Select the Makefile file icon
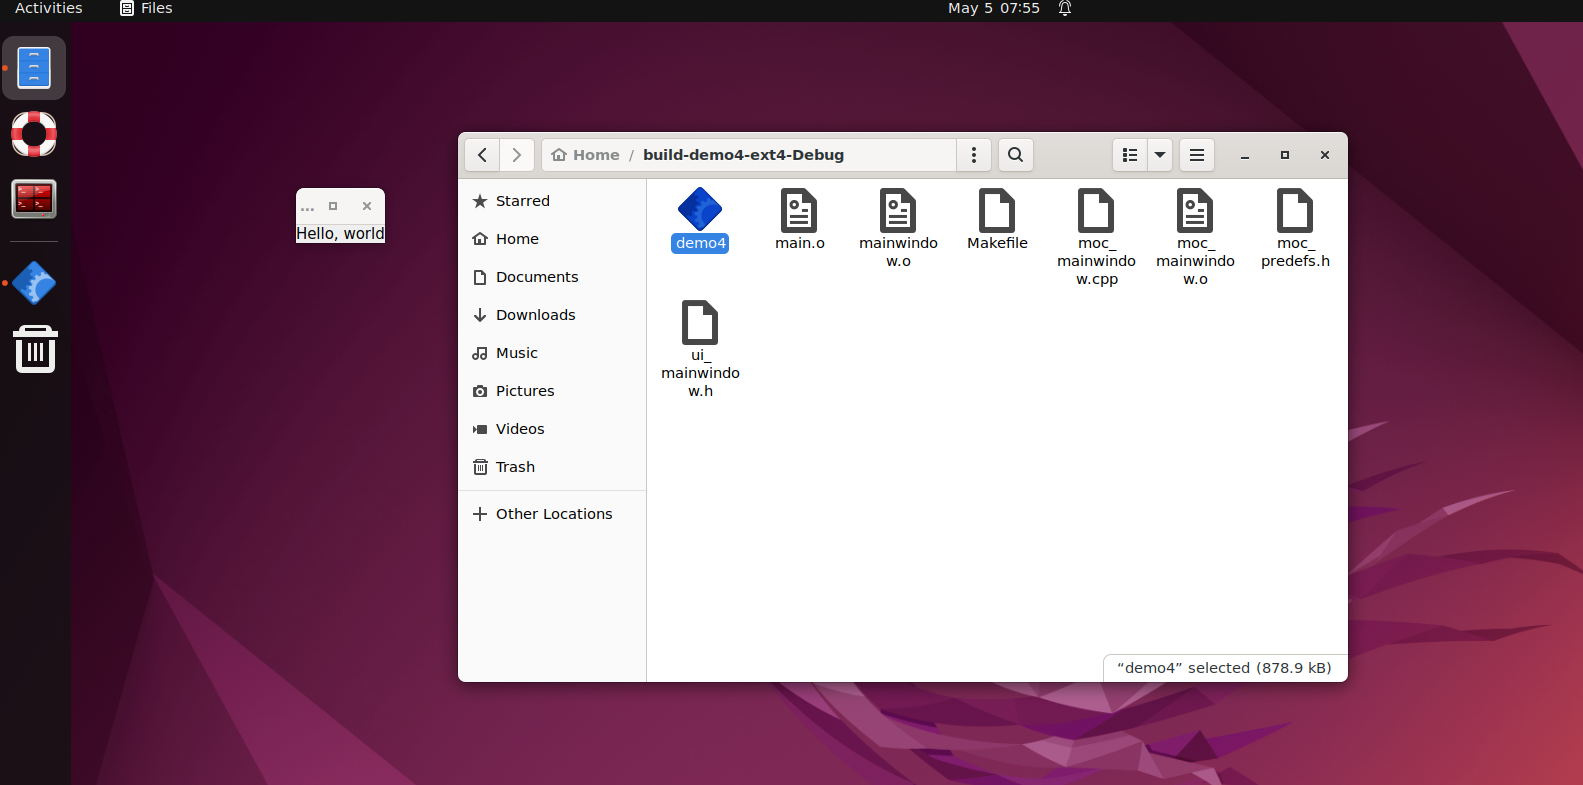The width and height of the screenshot is (1583, 785). tap(996, 211)
